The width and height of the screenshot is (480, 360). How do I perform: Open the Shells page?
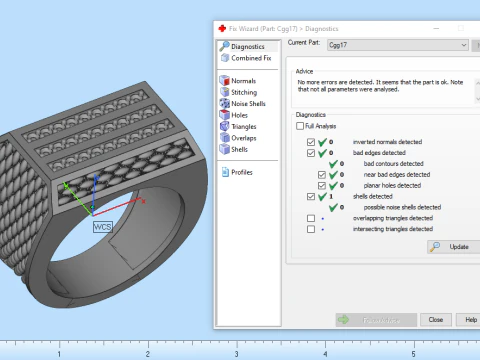[239, 149]
